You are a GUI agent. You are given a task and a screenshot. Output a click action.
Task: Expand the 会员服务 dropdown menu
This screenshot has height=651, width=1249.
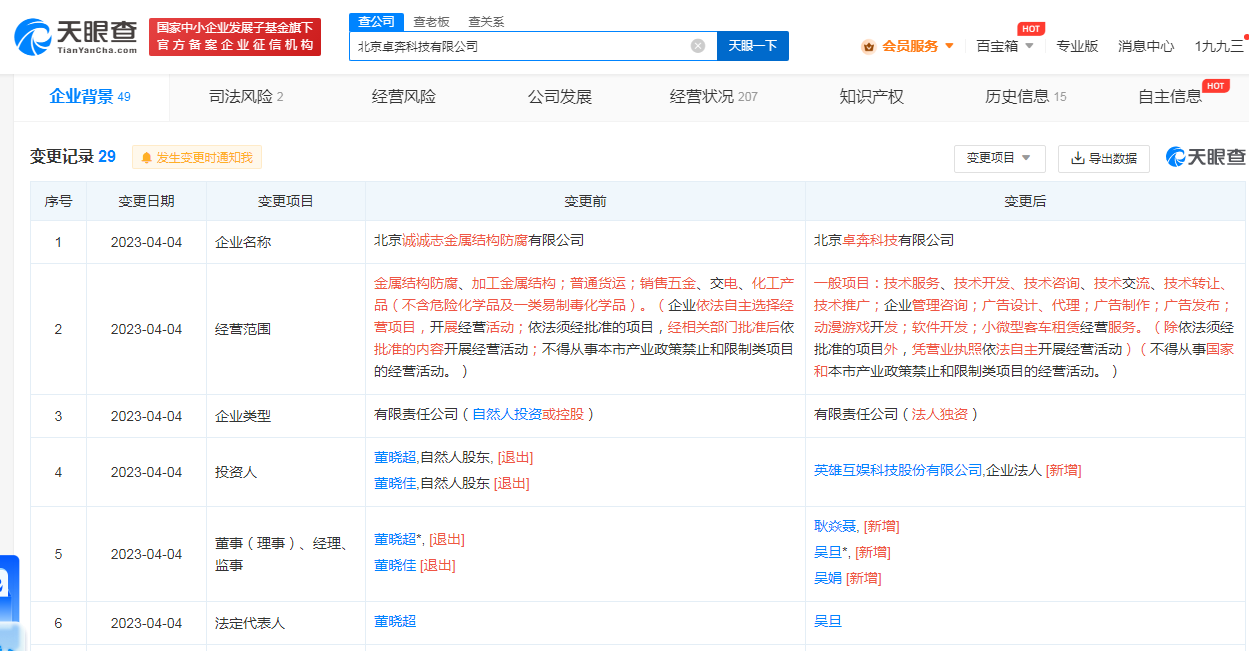908,46
